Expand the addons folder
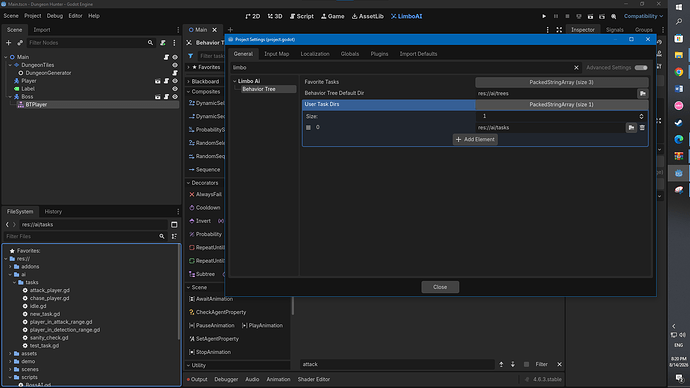Viewport: 690px width, 388px height. [10, 267]
